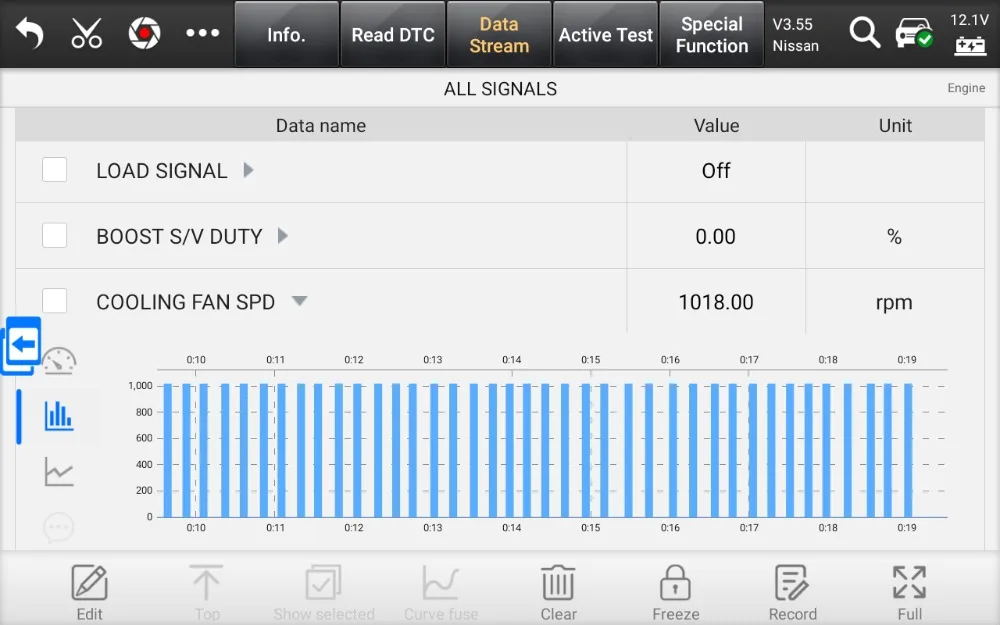The width and height of the screenshot is (1000, 625).
Task: Tap the LOAD SIGNAL name text
Action: click(162, 171)
